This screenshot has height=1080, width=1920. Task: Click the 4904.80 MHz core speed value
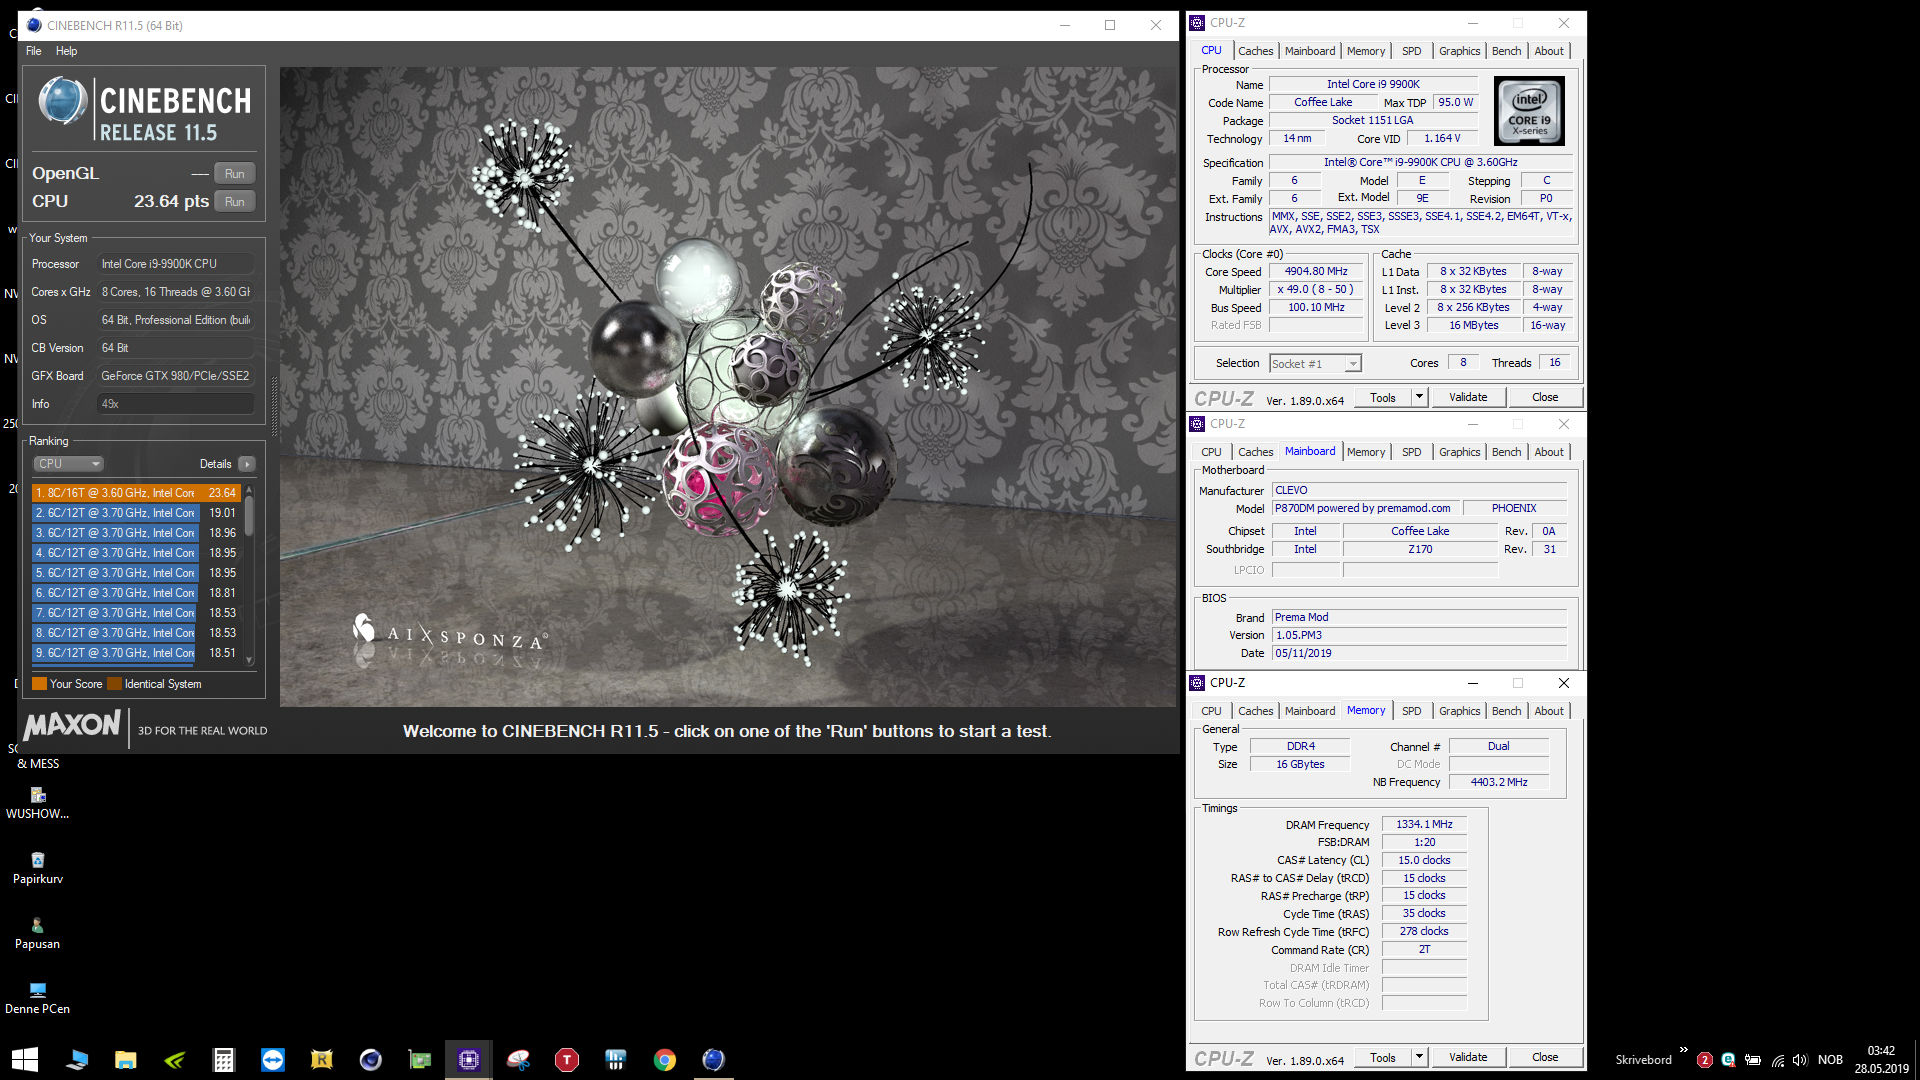click(1316, 272)
